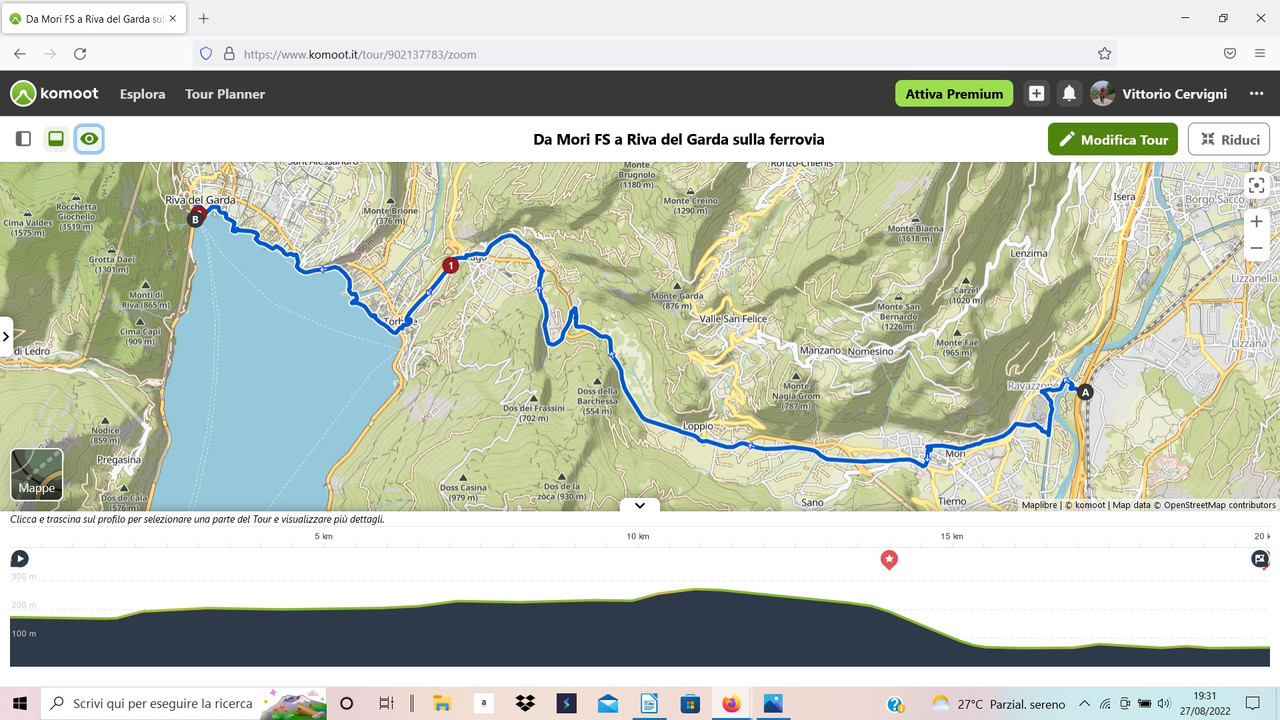Click Attiva Premium button
The height and width of the screenshot is (720, 1280).
954,93
